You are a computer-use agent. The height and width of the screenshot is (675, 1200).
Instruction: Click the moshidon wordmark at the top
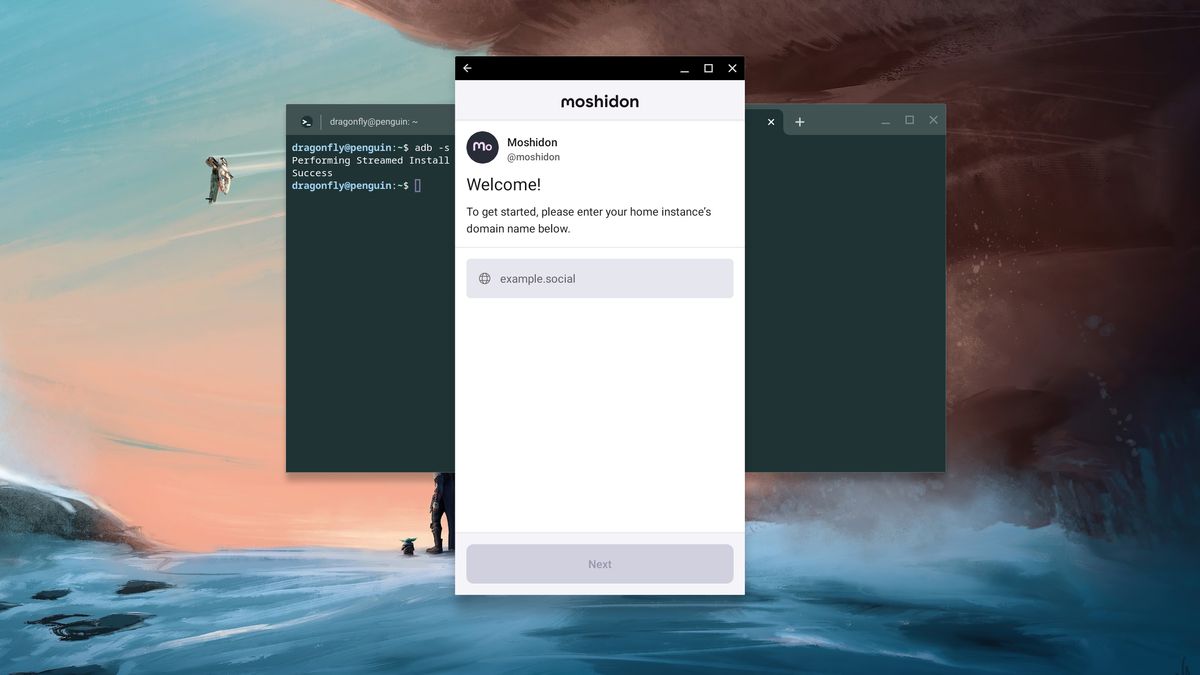pos(599,101)
